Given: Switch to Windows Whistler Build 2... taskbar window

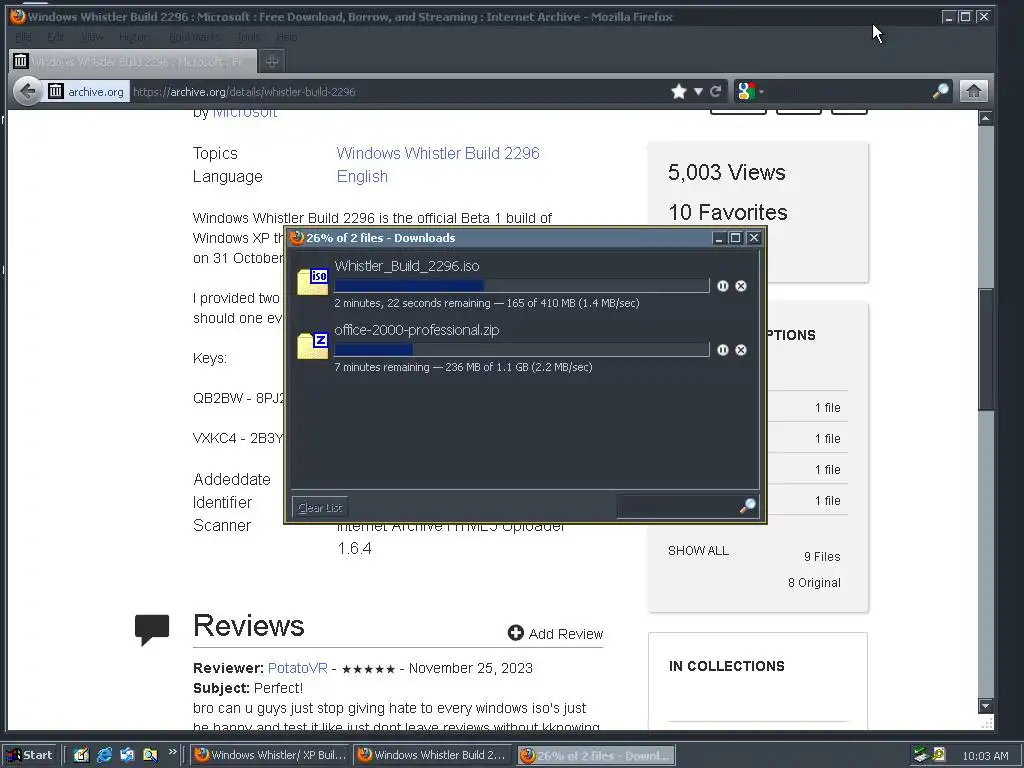Looking at the screenshot, I should coord(434,755).
